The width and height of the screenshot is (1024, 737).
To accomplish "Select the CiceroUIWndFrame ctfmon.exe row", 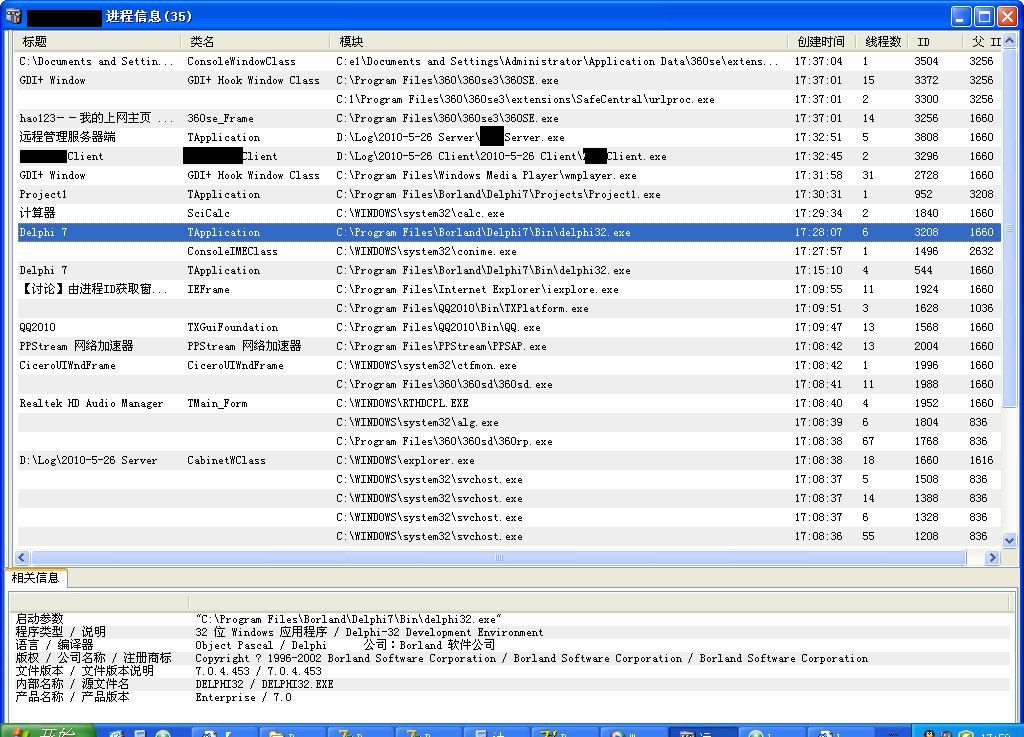I will point(509,366).
